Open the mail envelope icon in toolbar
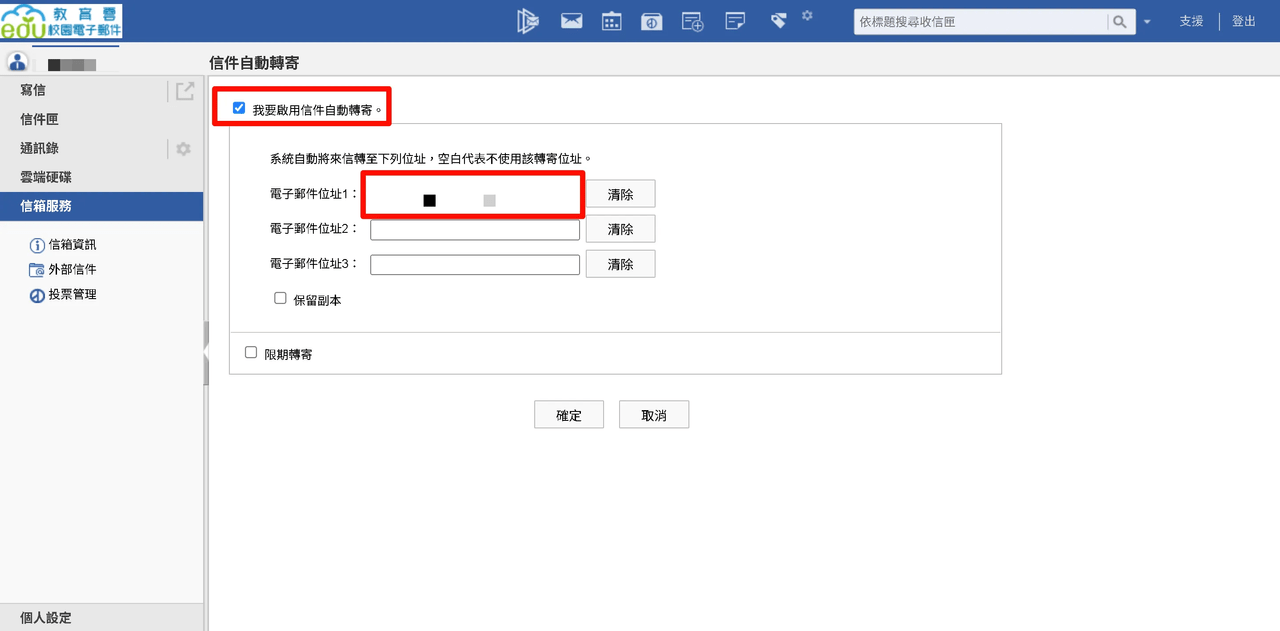Image resolution: width=1280 pixels, height=631 pixels. (571, 21)
